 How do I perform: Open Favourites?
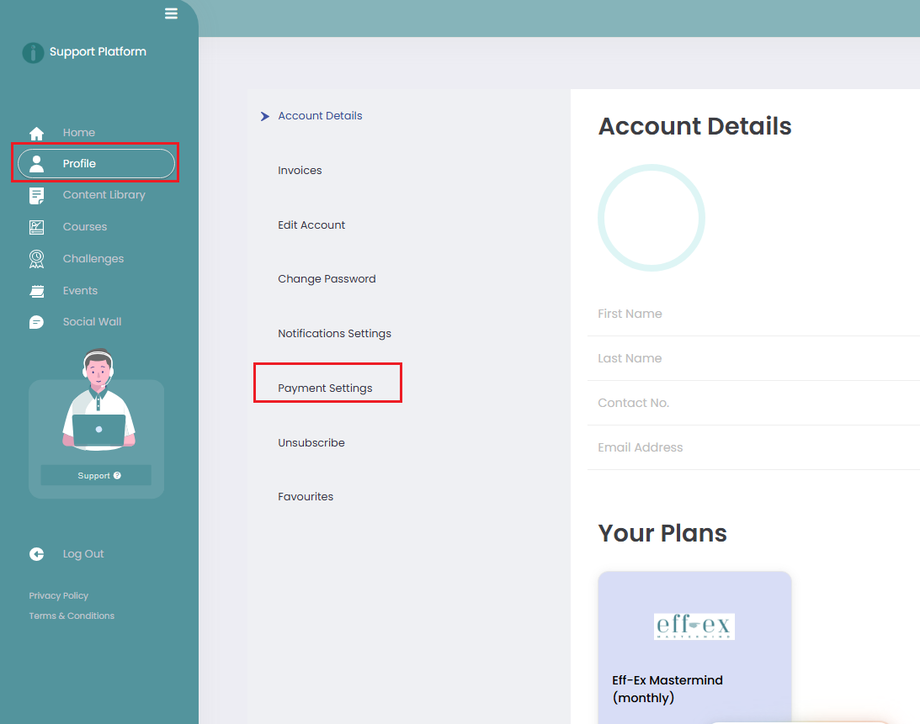click(x=305, y=496)
